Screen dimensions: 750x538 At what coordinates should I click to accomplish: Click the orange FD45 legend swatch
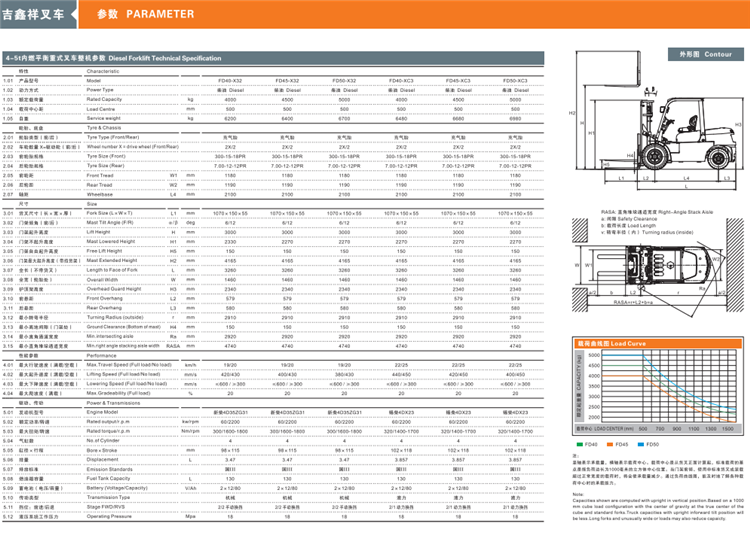[x=609, y=443]
